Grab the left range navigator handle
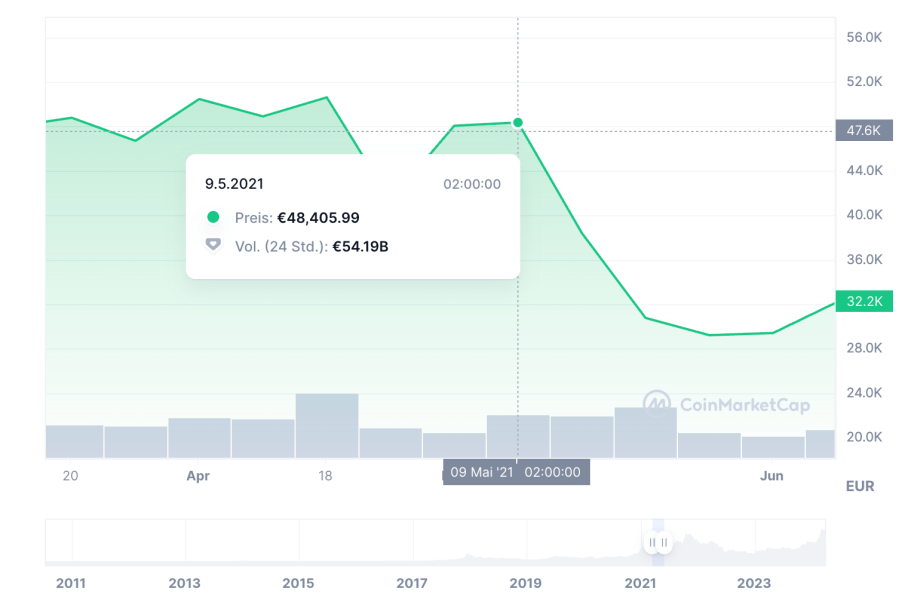Viewport: 905px width, 613px height. (x=652, y=543)
